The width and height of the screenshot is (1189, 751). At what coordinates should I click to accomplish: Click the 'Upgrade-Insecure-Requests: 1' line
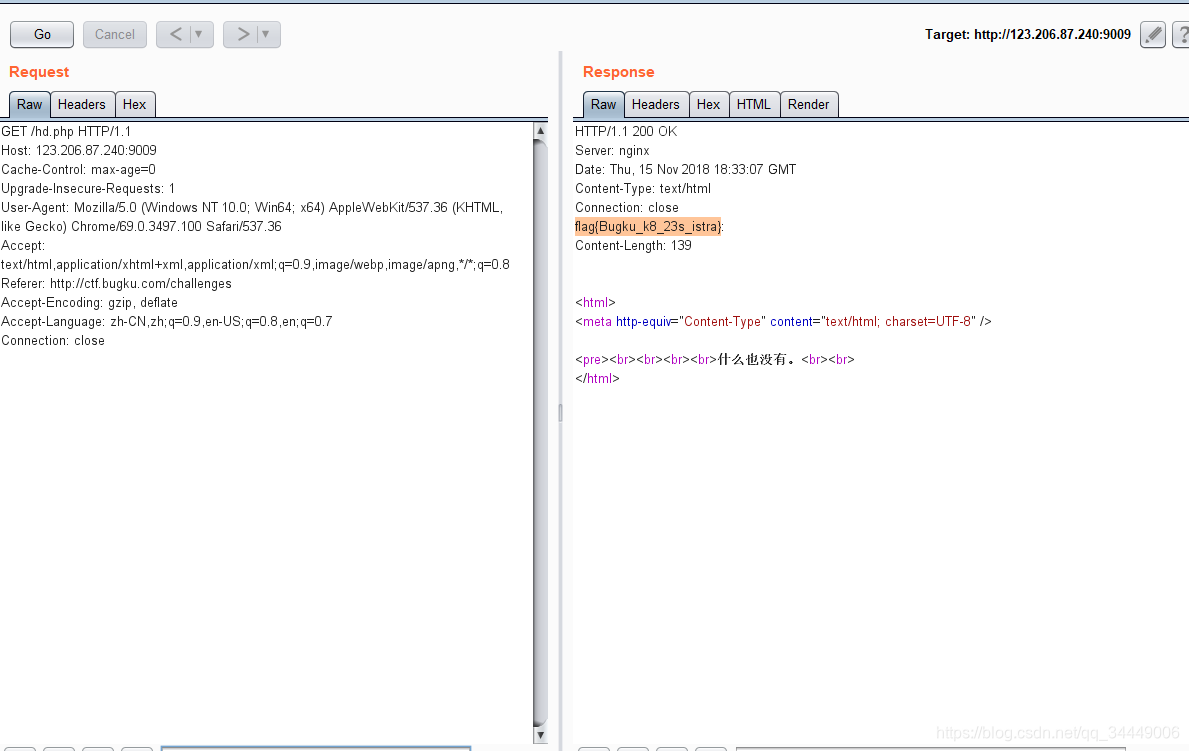pos(88,188)
